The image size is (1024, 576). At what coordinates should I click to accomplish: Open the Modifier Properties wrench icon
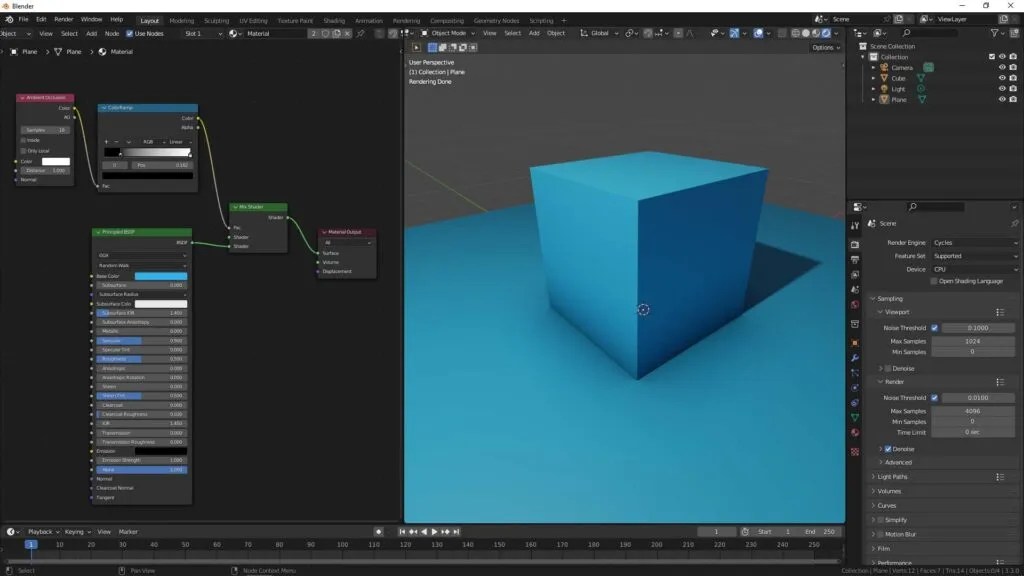pyautogui.click(x=857, y=357)
